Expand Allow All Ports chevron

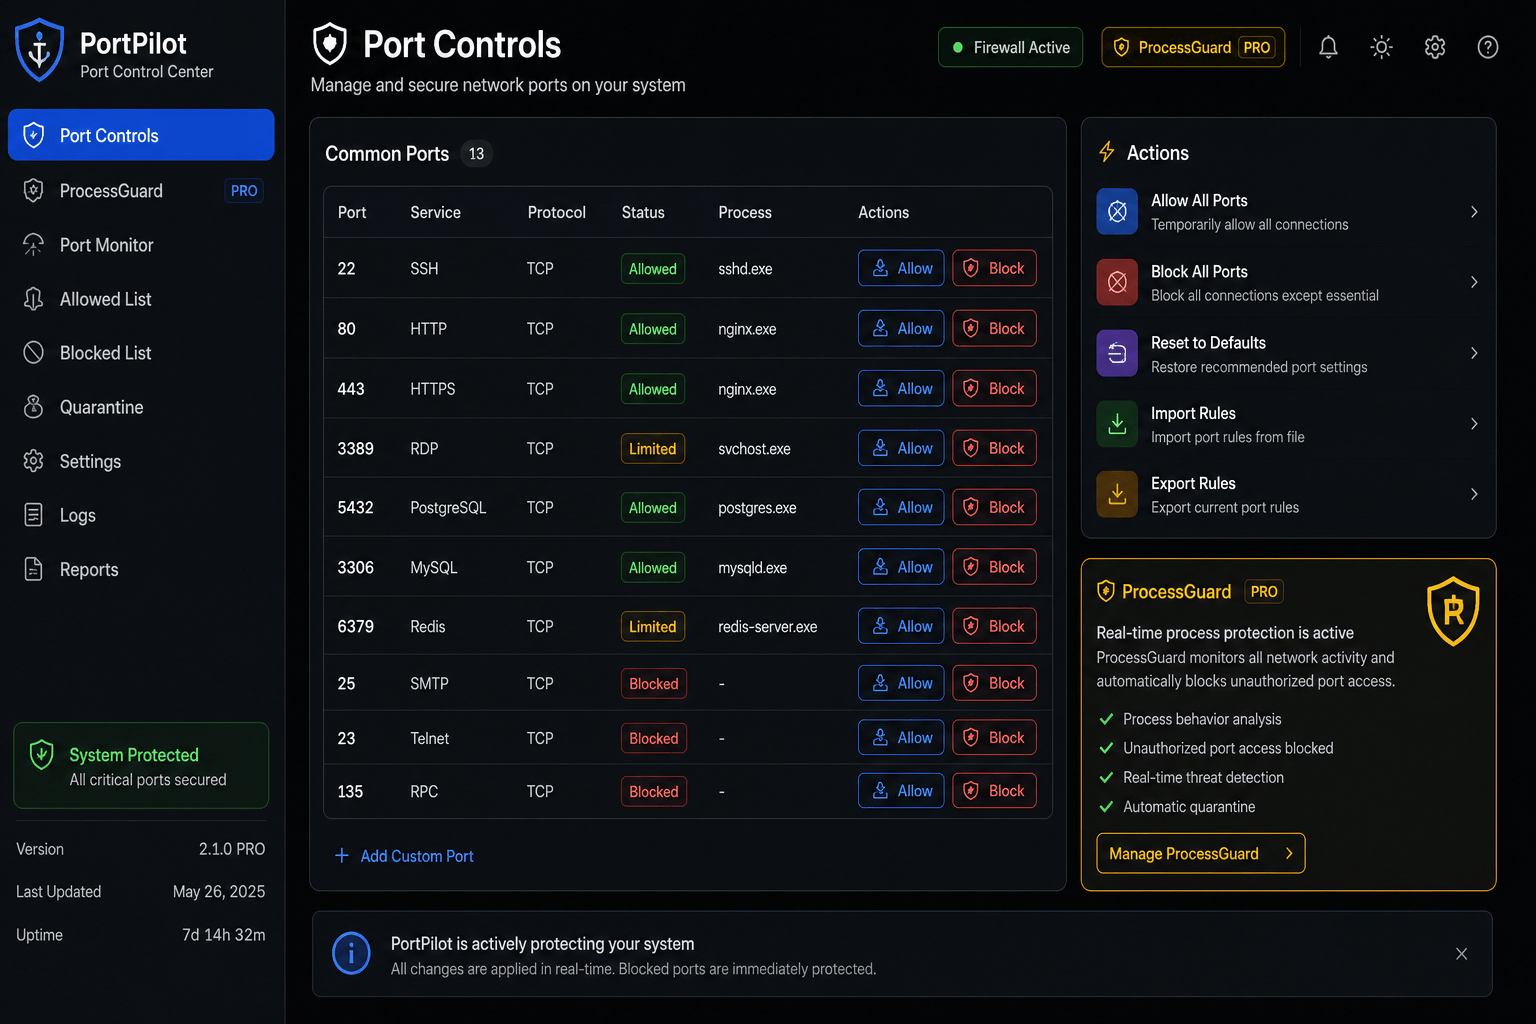pos(1474,211)
